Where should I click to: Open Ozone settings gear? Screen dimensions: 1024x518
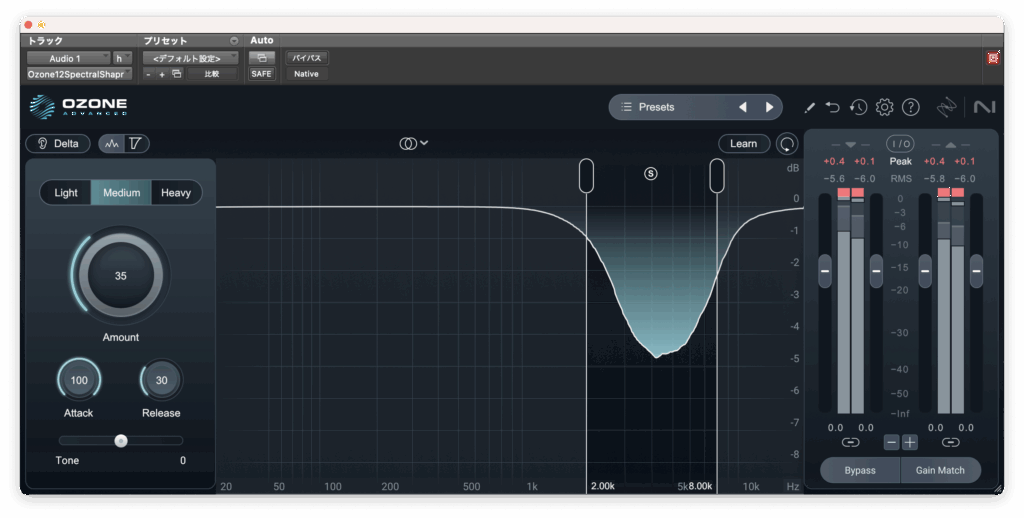[x=884, y=107]
